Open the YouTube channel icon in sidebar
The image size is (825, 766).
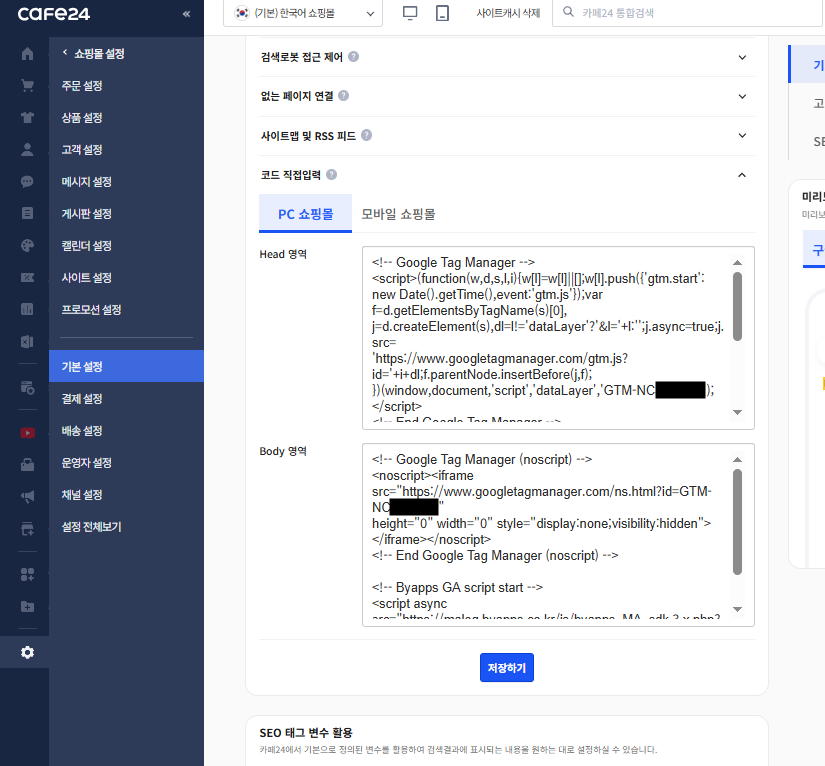click(x=25, y=432)
